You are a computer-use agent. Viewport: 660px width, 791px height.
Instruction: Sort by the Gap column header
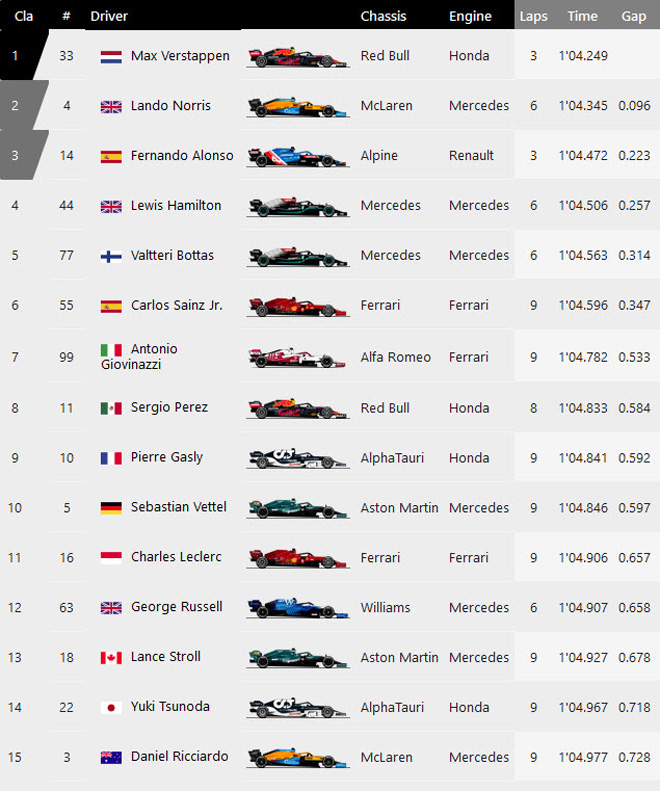pos(633,16)
